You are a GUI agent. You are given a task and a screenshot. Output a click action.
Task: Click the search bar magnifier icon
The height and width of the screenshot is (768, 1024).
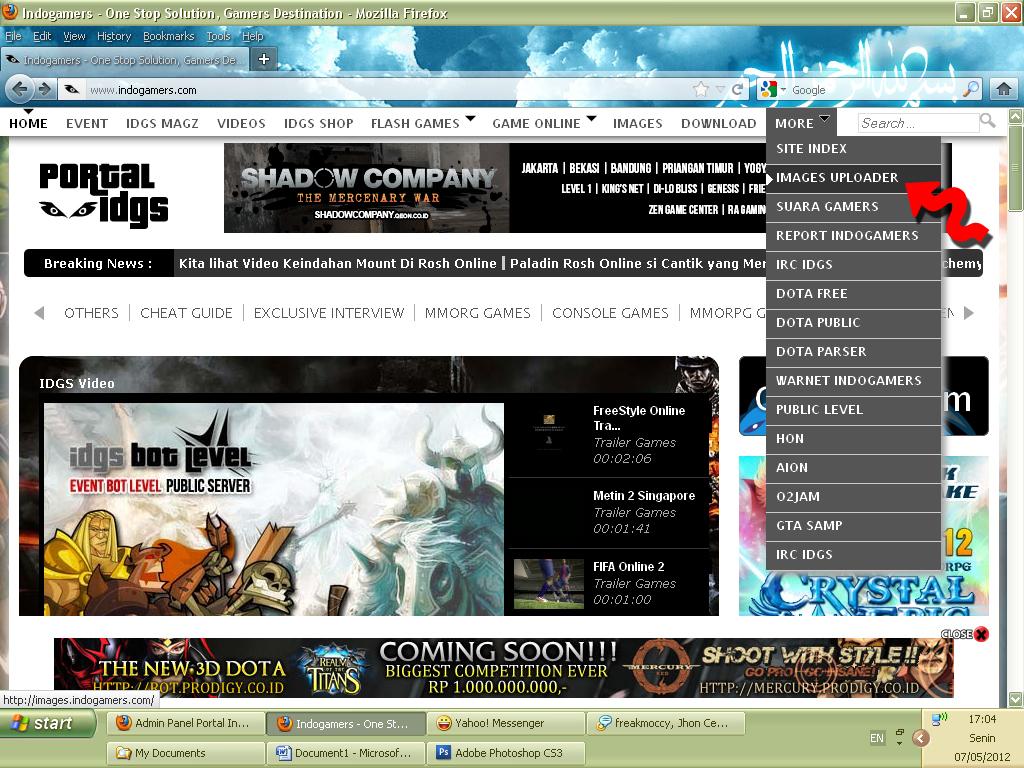pos(971,89)
